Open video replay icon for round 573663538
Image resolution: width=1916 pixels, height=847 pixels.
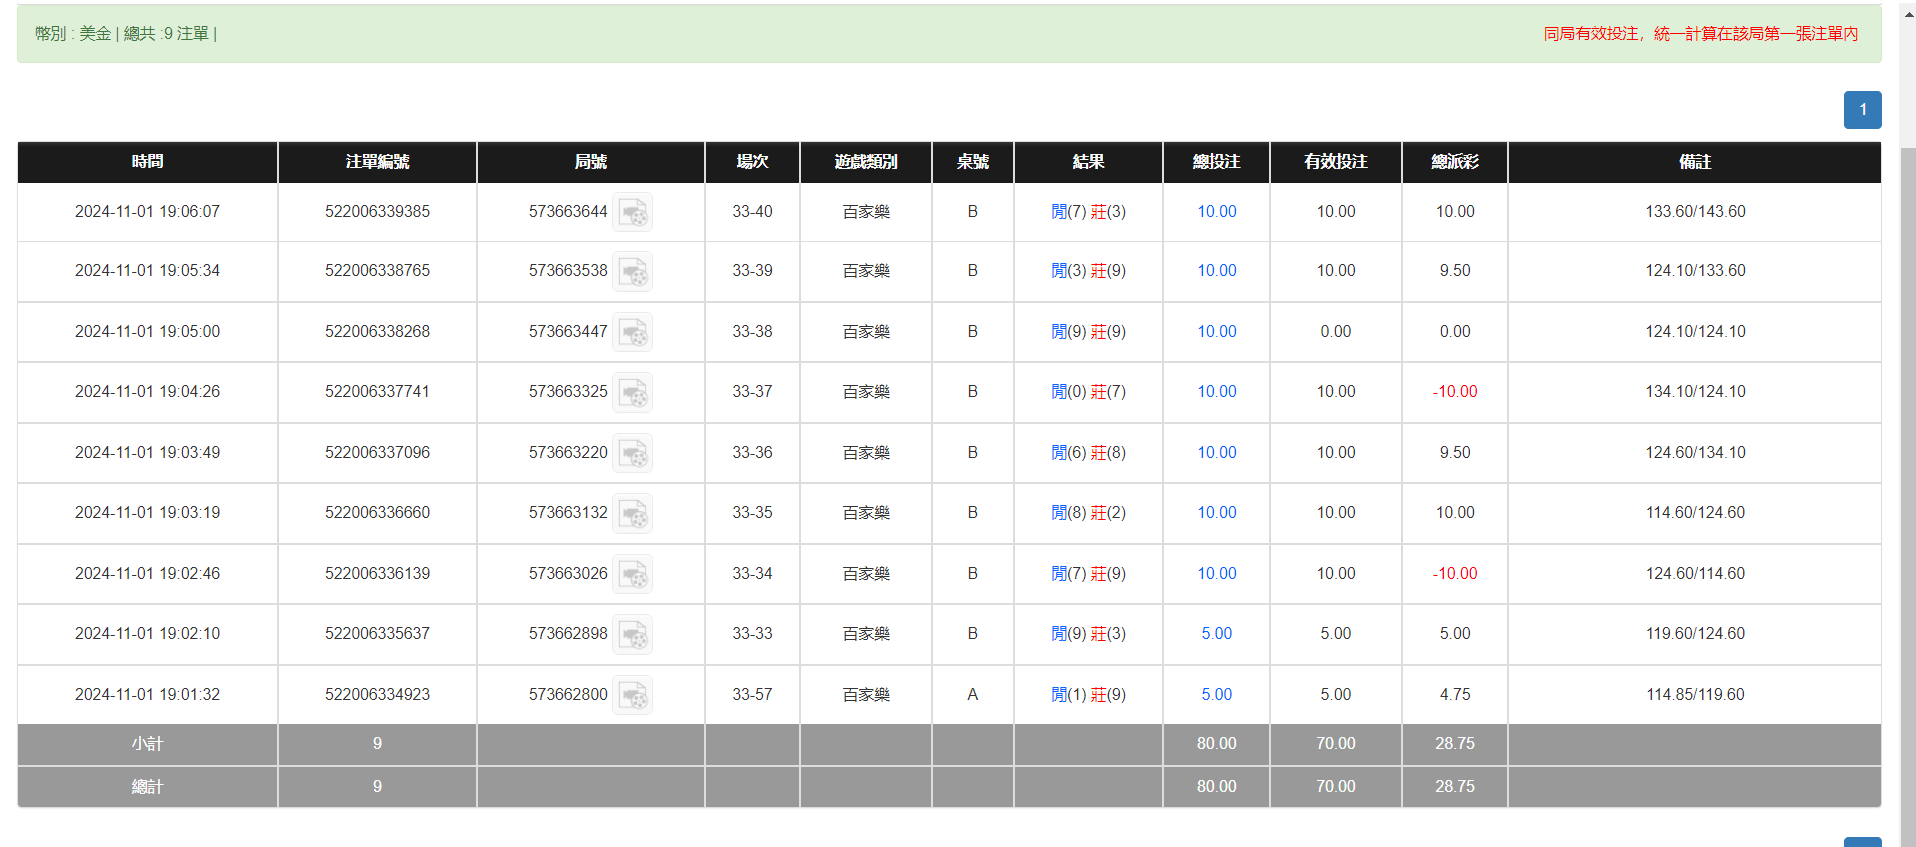click(632, 272)
